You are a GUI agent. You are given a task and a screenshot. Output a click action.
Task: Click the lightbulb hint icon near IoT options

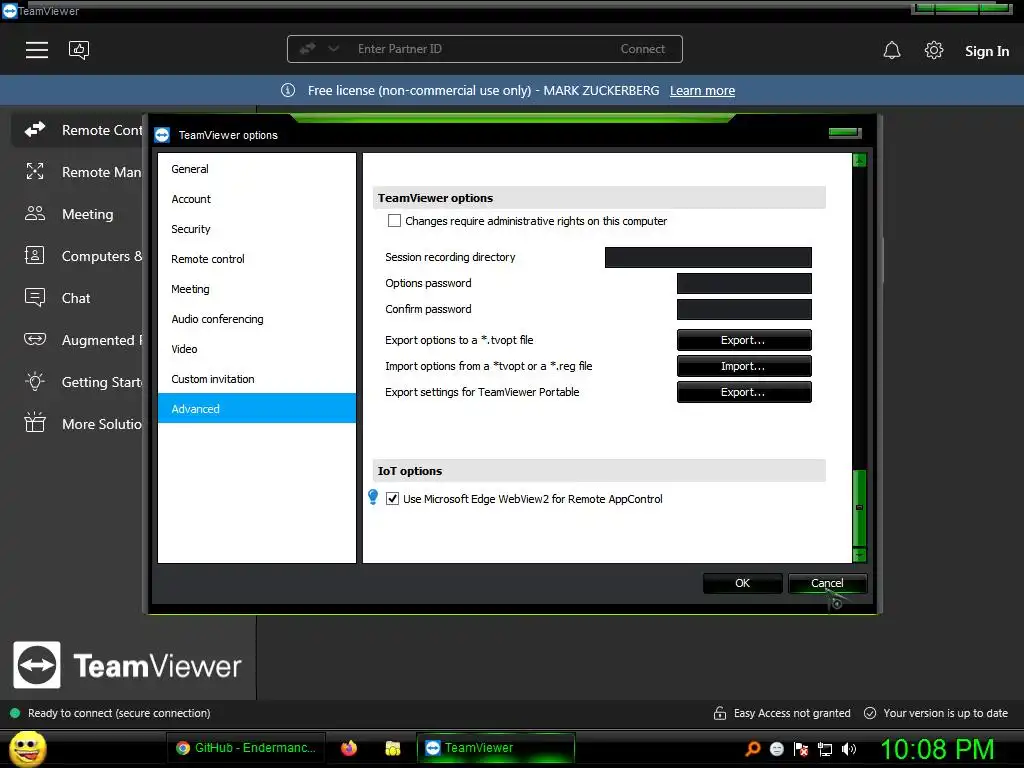[x=373, y=497]
